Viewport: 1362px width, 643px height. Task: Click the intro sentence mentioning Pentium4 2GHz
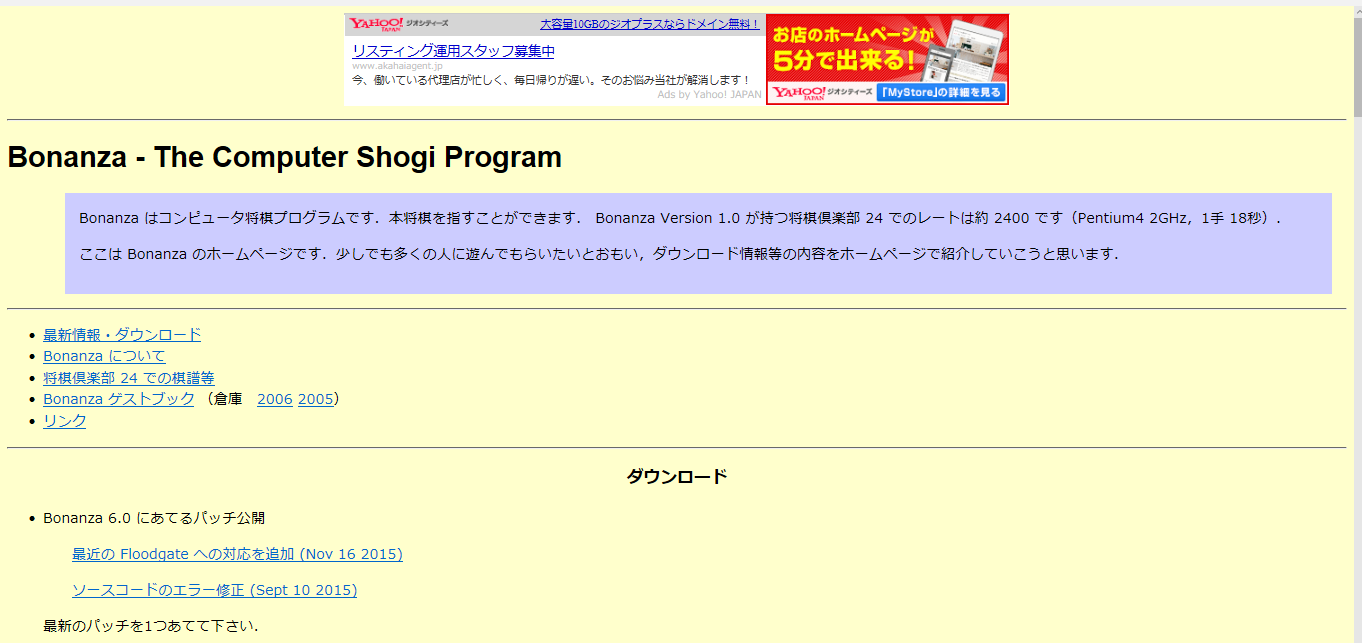pos(680,218)
